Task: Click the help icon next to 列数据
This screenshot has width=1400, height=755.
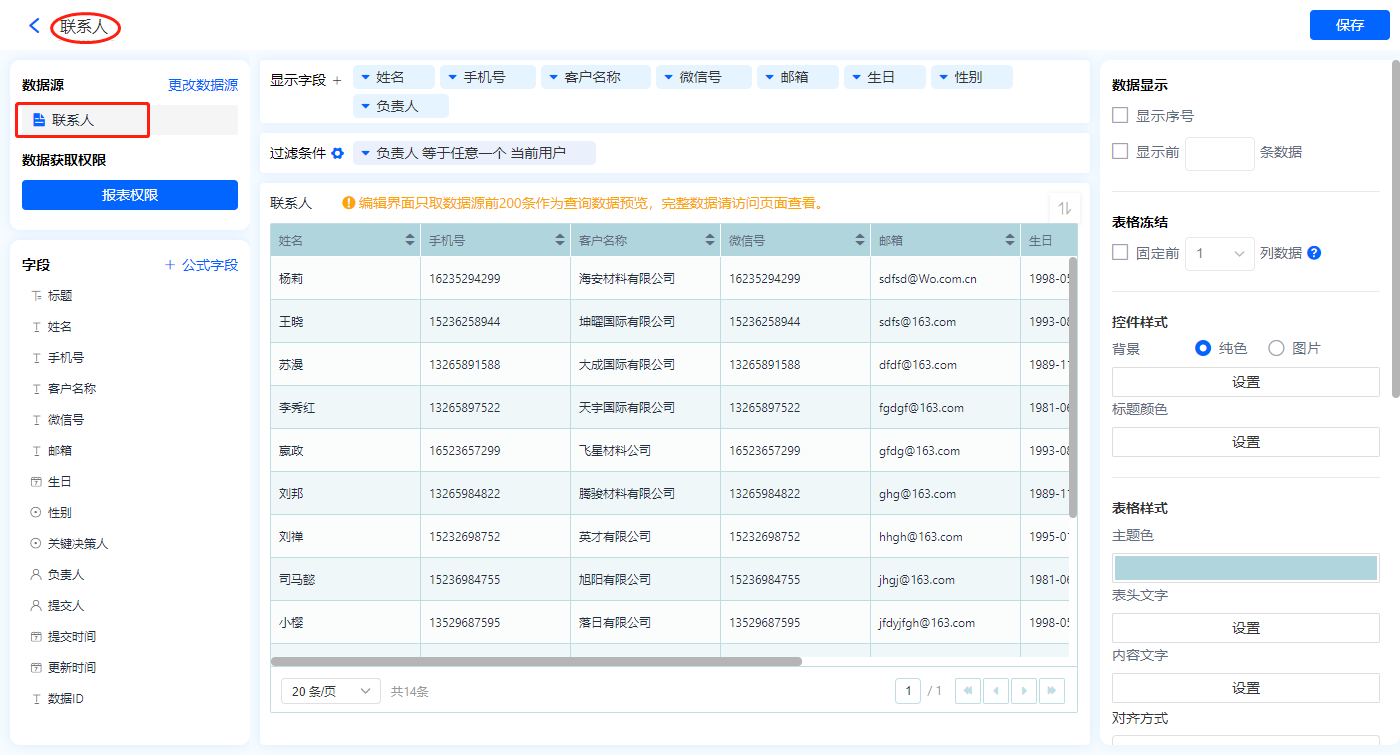Action: 1314,253
